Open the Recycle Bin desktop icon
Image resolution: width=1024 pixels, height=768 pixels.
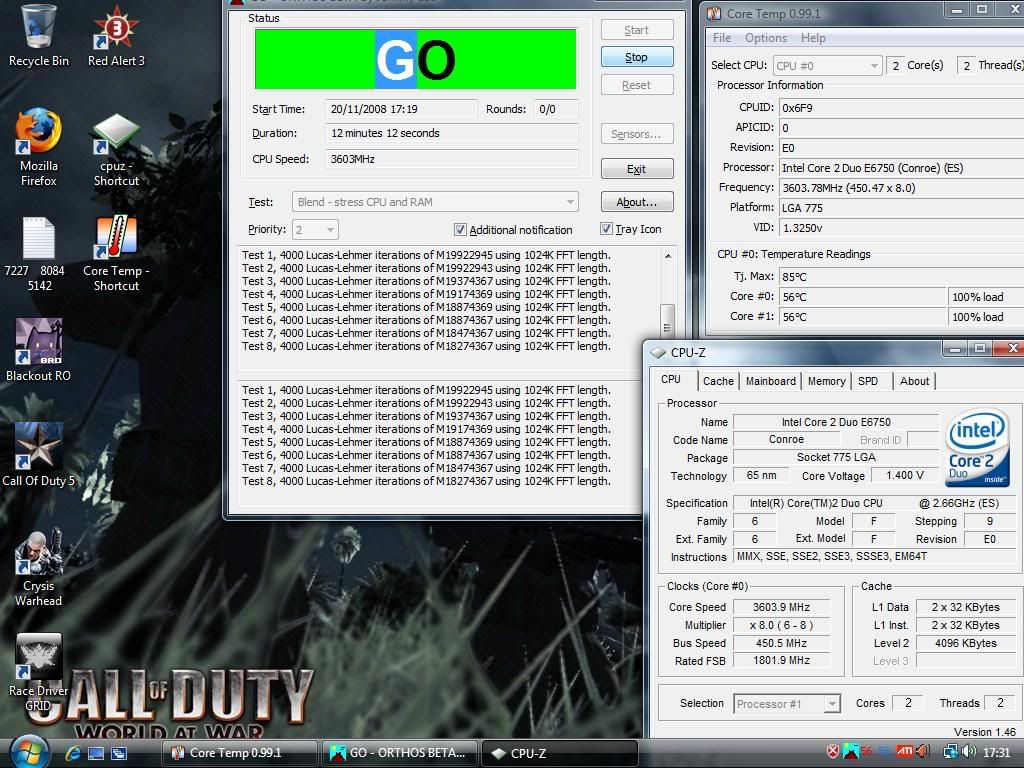pos(38,28)
